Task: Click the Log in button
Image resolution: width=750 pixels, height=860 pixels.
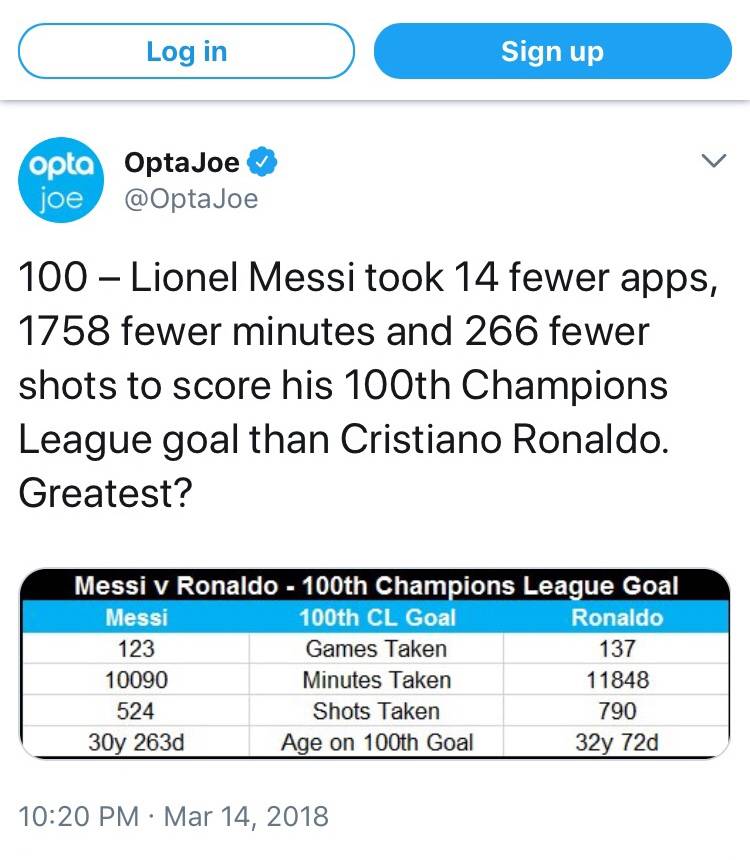Action: click(x=187, y=51)
